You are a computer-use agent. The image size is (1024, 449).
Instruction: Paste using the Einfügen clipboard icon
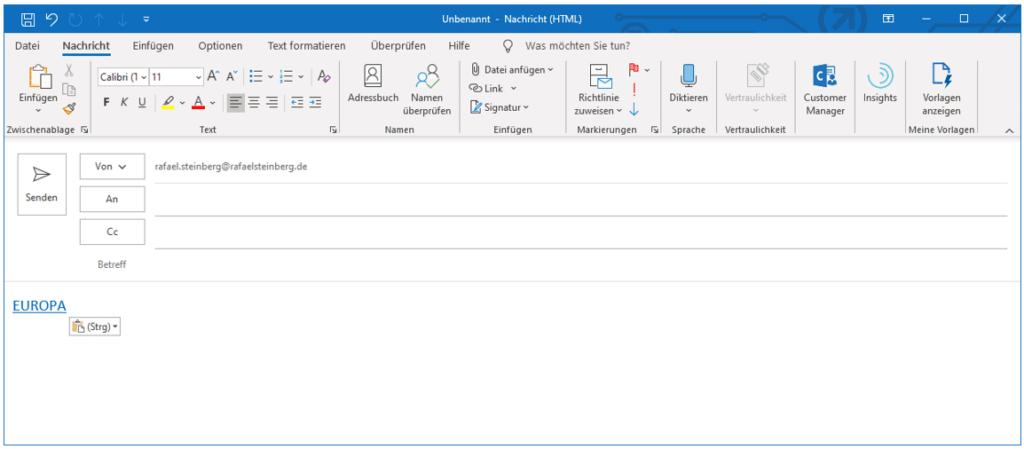click(x=40, y=76)
